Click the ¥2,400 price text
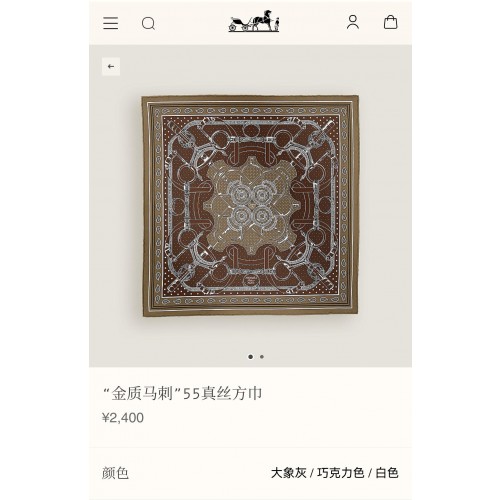This screenshot has height=500, width=500. (x=123, y=418)
